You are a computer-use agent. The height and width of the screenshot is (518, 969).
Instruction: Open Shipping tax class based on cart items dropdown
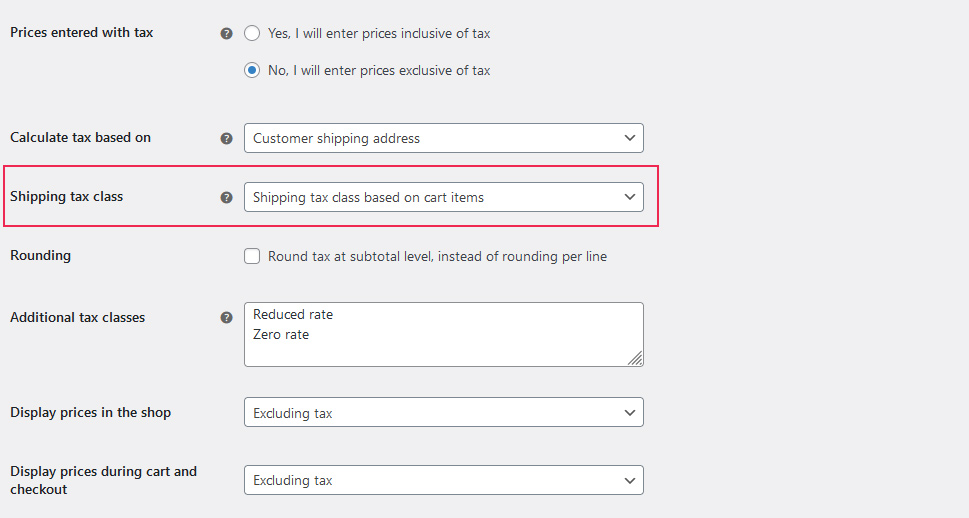[444, 197]
